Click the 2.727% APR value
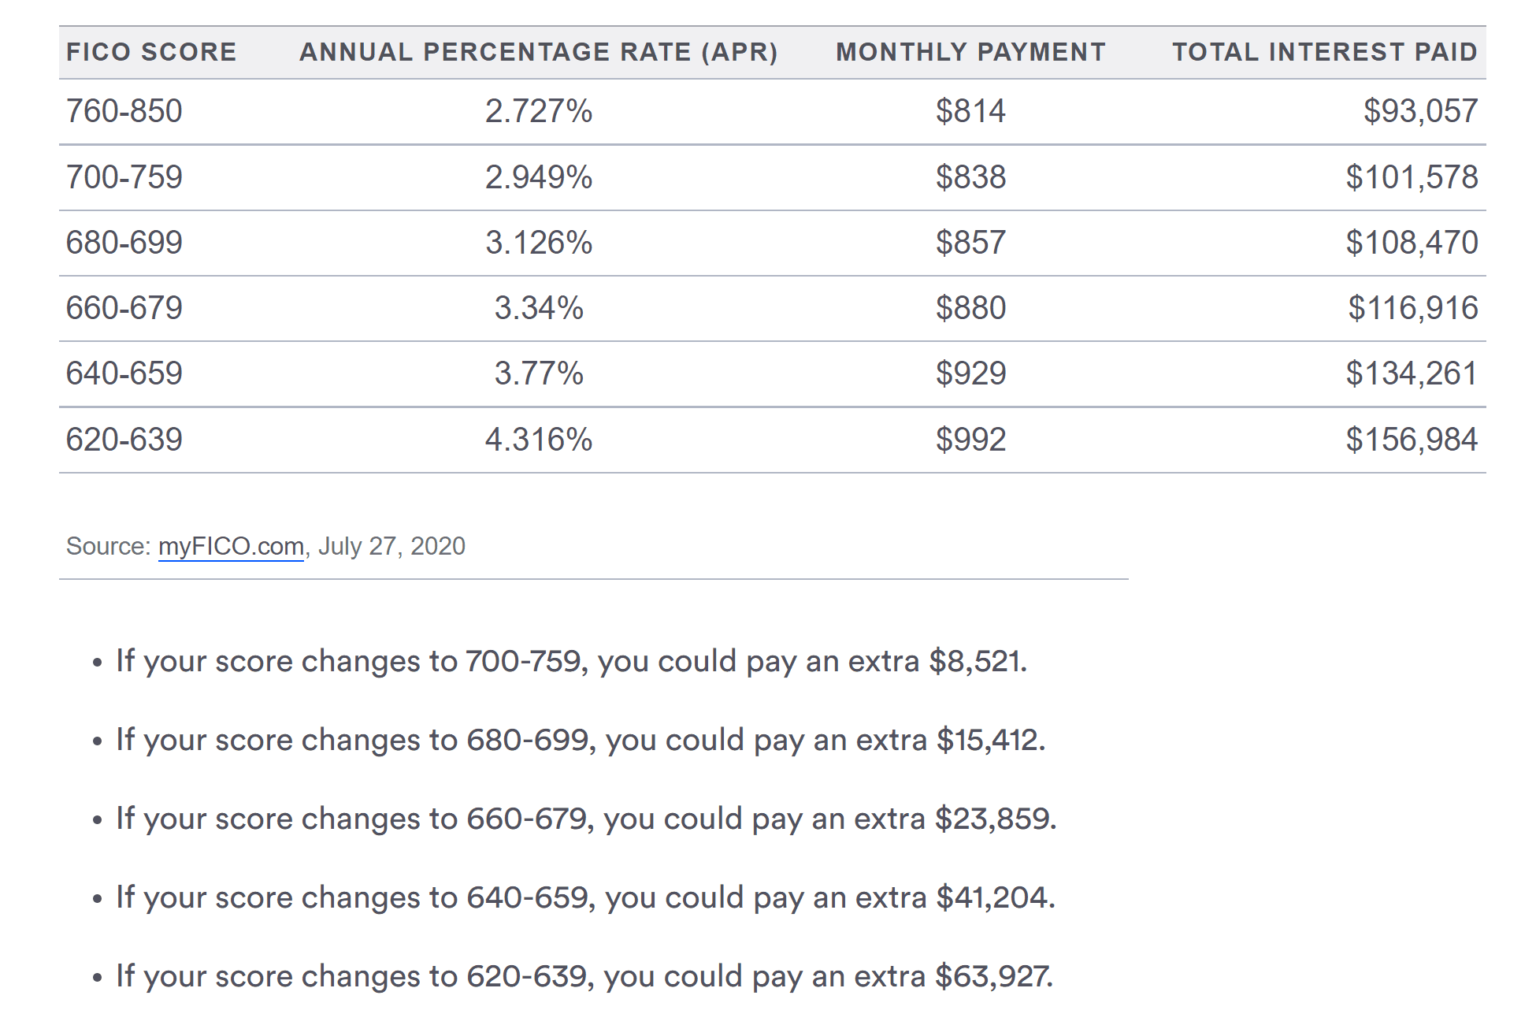Viewport: 1536px width, 1014px height. coord(539,111)
